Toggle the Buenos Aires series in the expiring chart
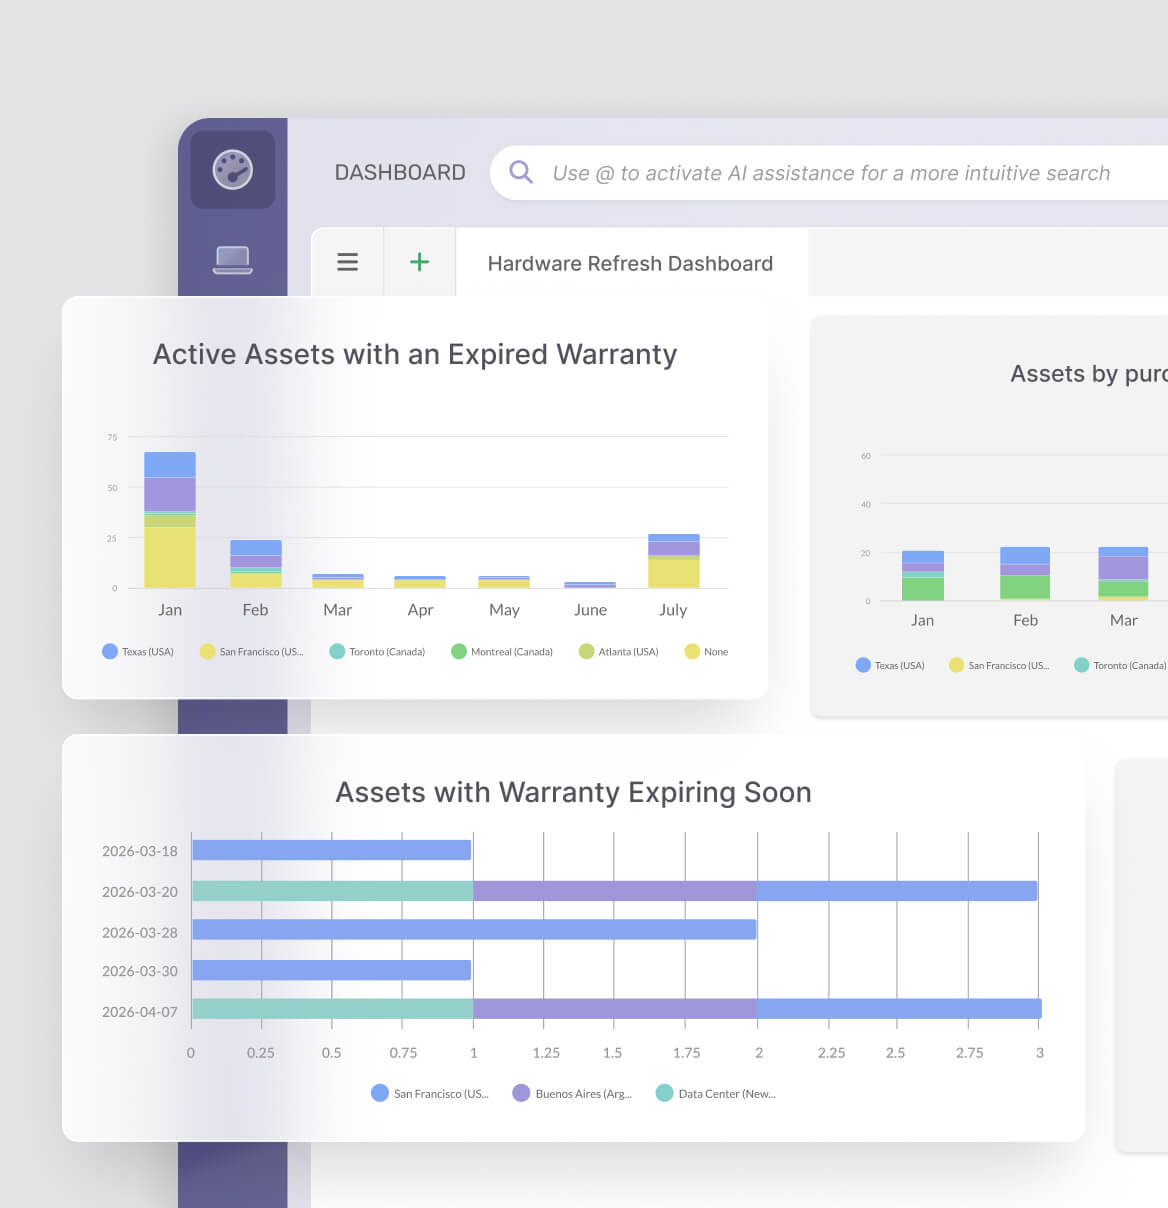Screen dimensions: 1168x1208 click(521, 1093)
